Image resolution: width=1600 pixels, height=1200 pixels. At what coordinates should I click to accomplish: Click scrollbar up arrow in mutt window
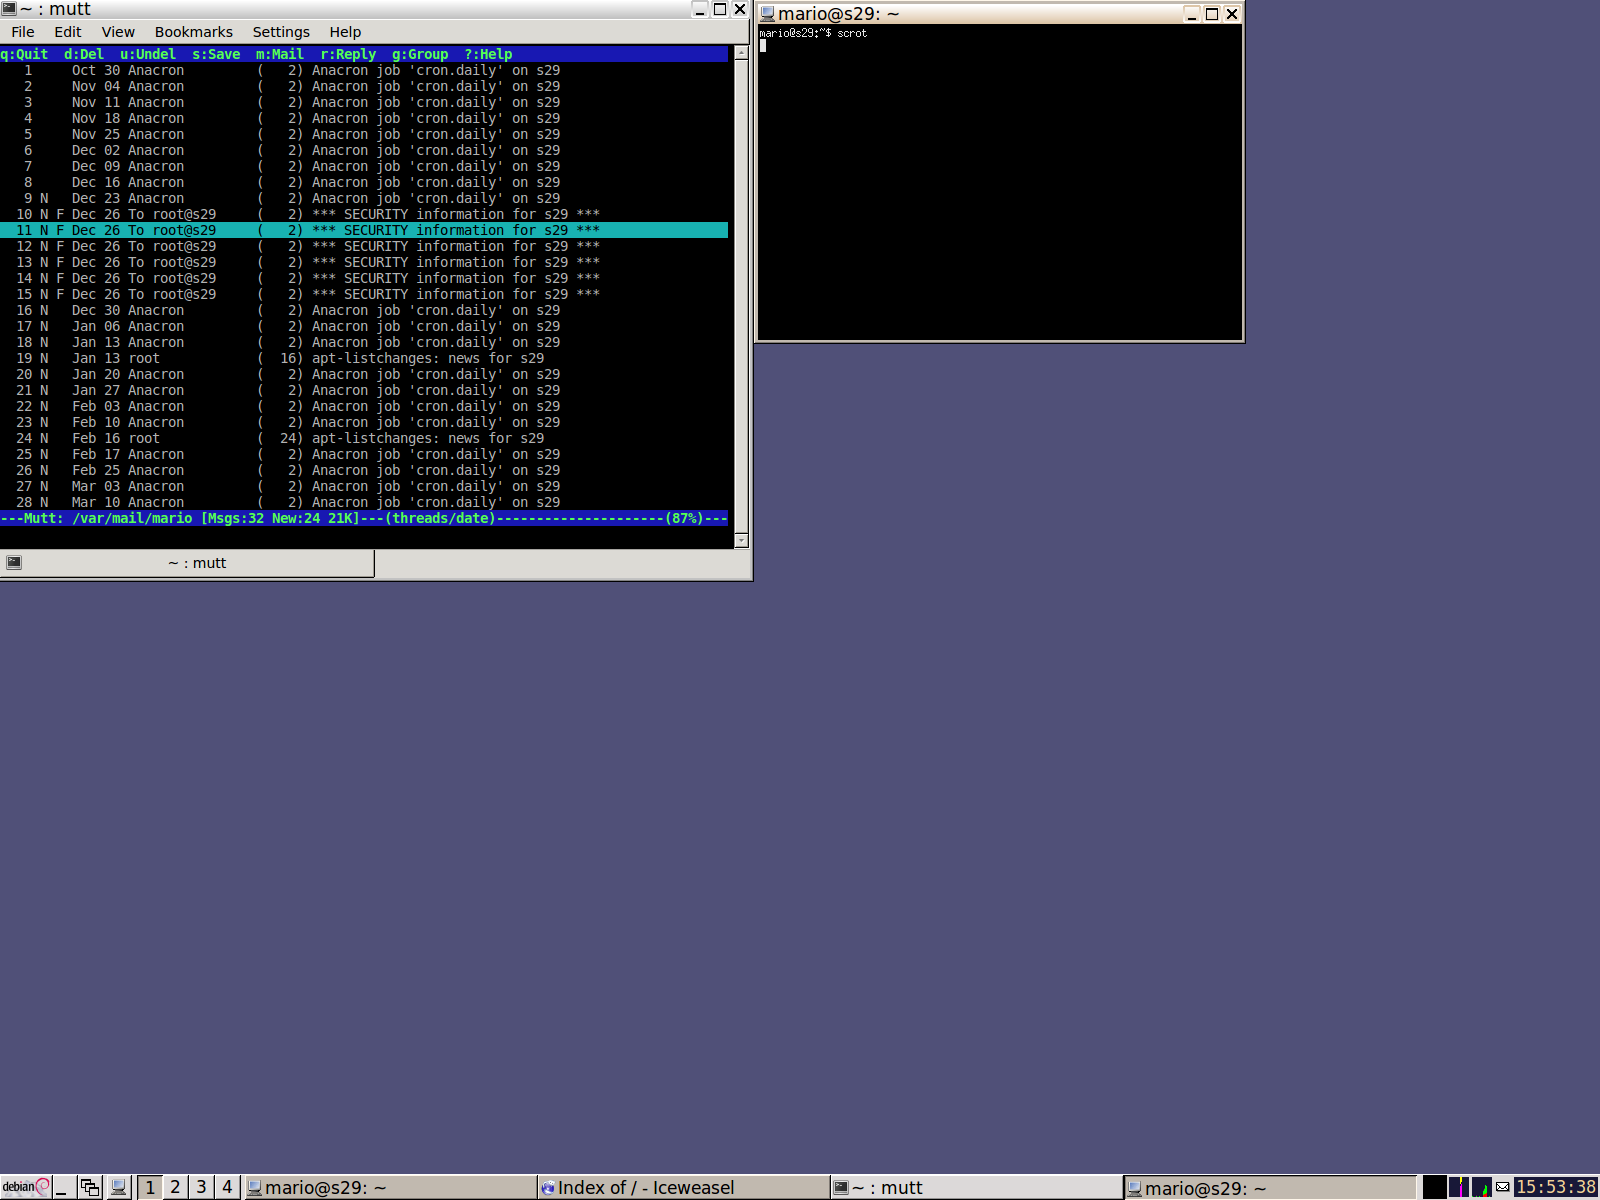click(741, 53)
